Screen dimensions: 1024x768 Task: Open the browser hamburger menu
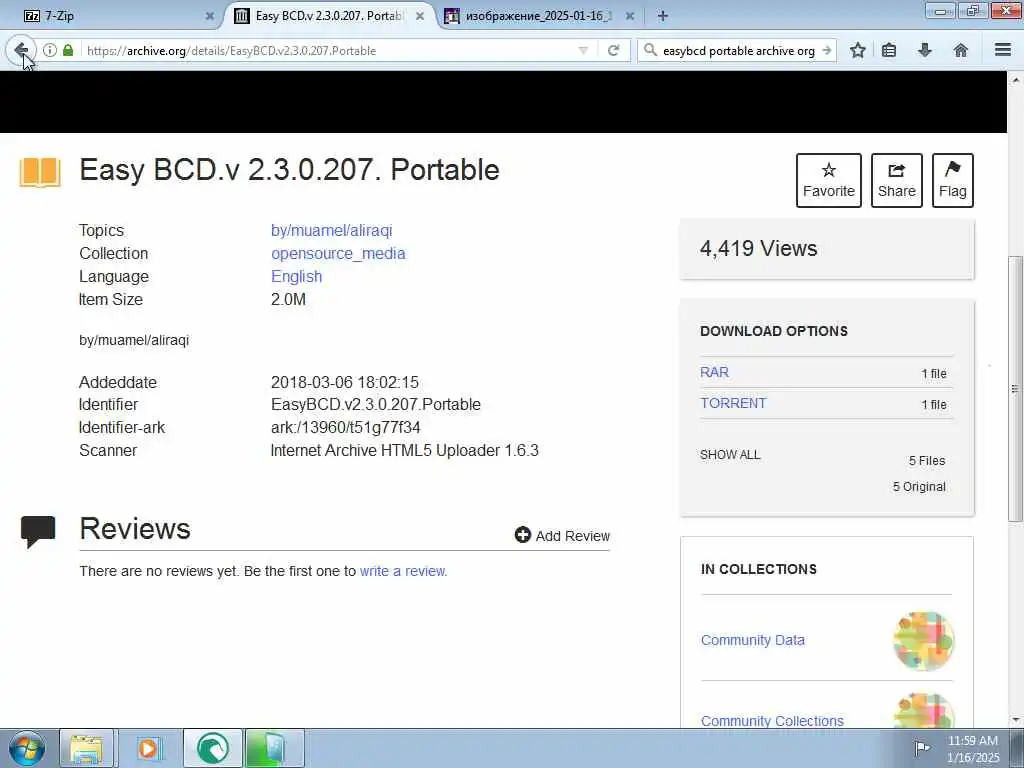coord(1003,50)
